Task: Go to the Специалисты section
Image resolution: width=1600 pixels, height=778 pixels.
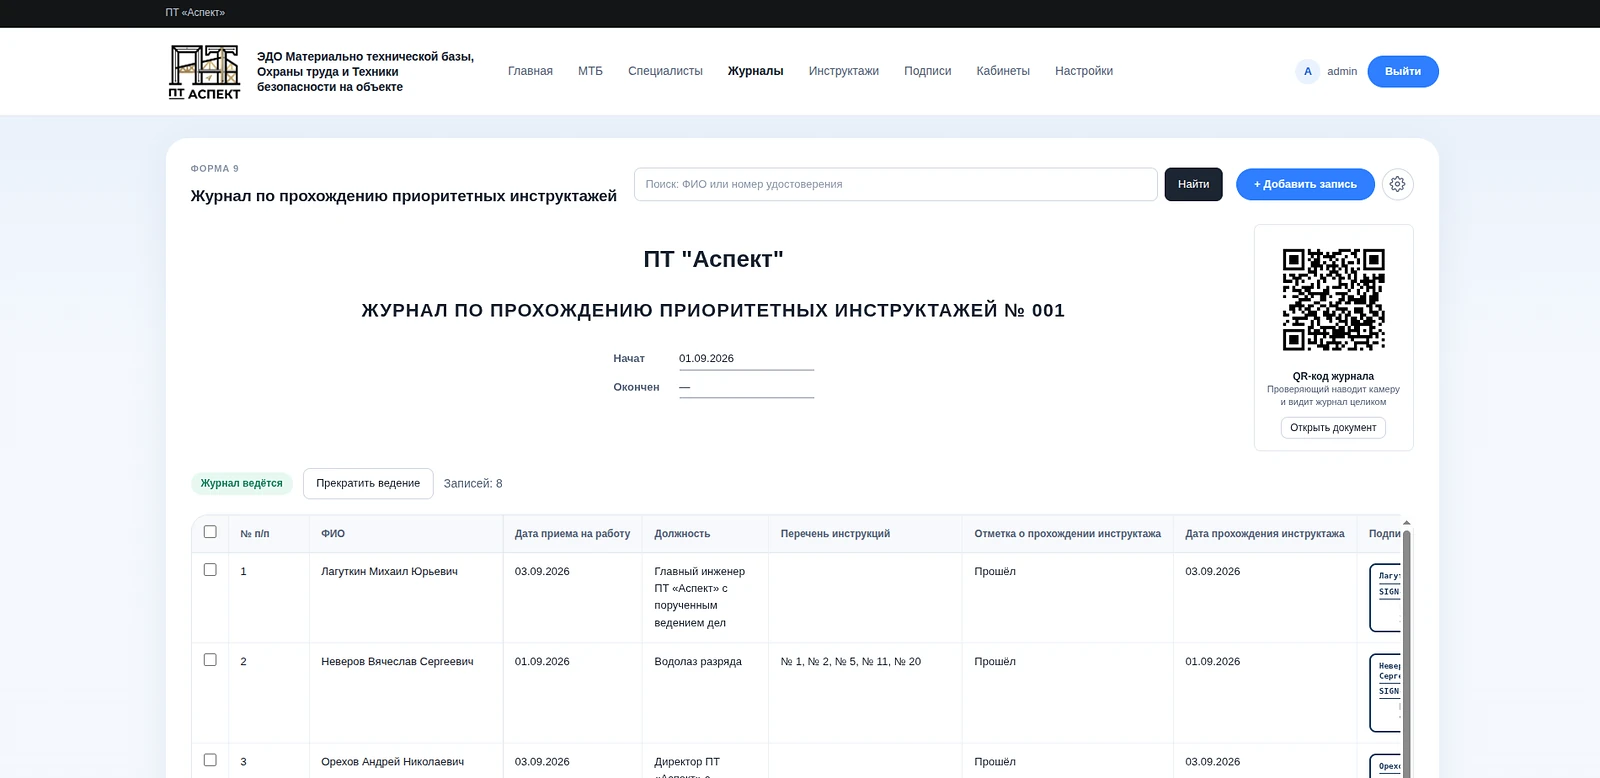Action: coord(665,71)
